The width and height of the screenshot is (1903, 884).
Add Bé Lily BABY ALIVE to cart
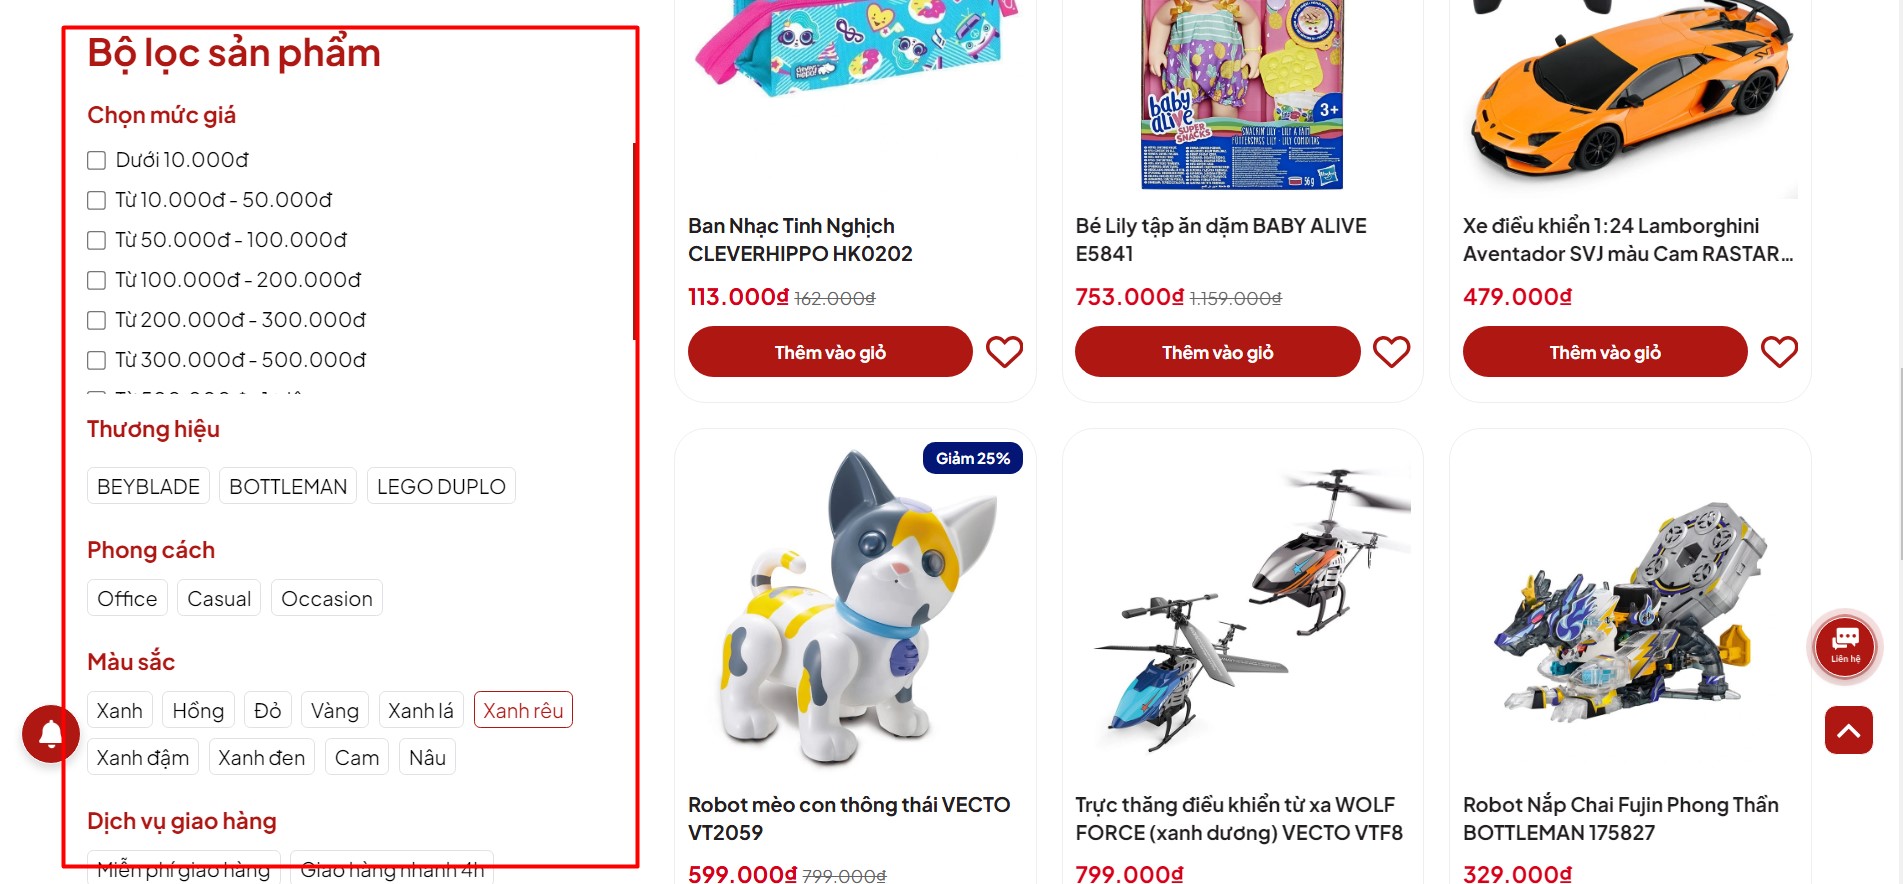pos(1217,352)
